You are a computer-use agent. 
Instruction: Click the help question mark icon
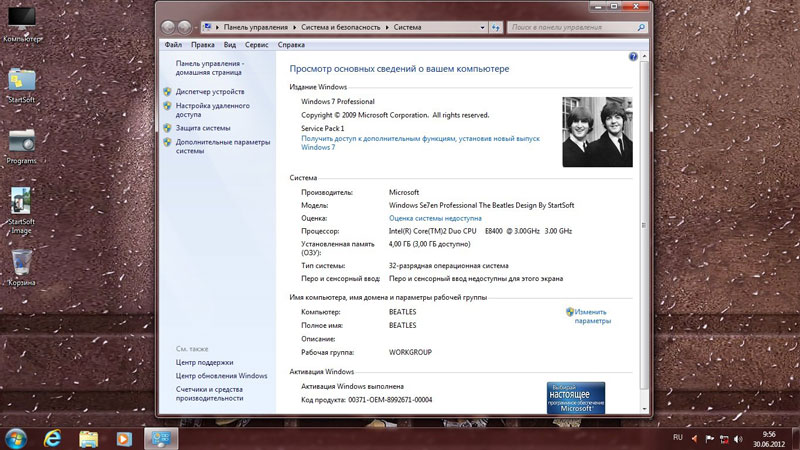[x=633, y=57]
